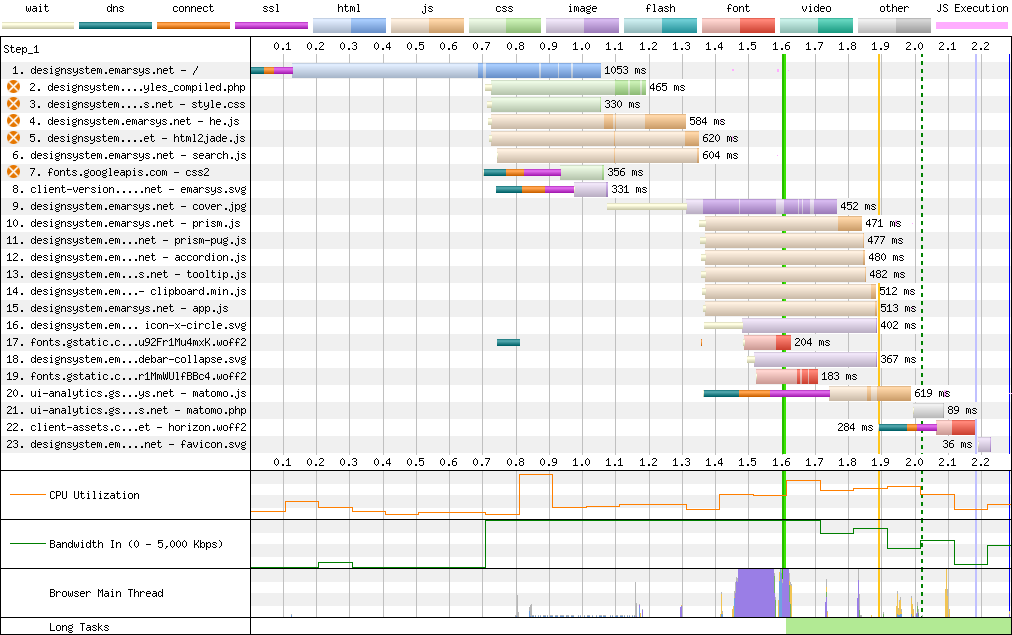
Task: Click the 584 ms duration label
Action: (x=707, y=121)
